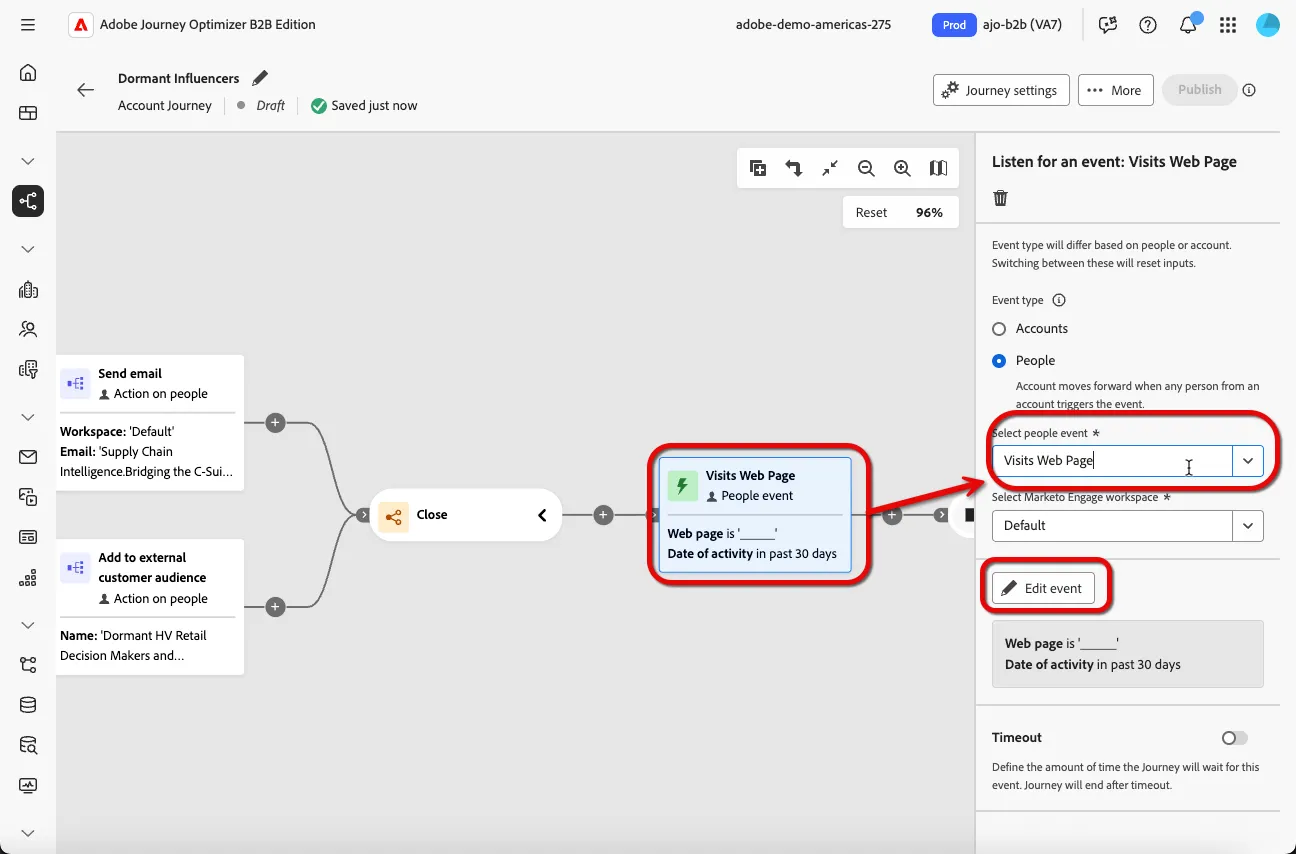This screenshot has width=1296, height=854.
Task: Select the Add to external customer audience node
Action: pos(150,607)
